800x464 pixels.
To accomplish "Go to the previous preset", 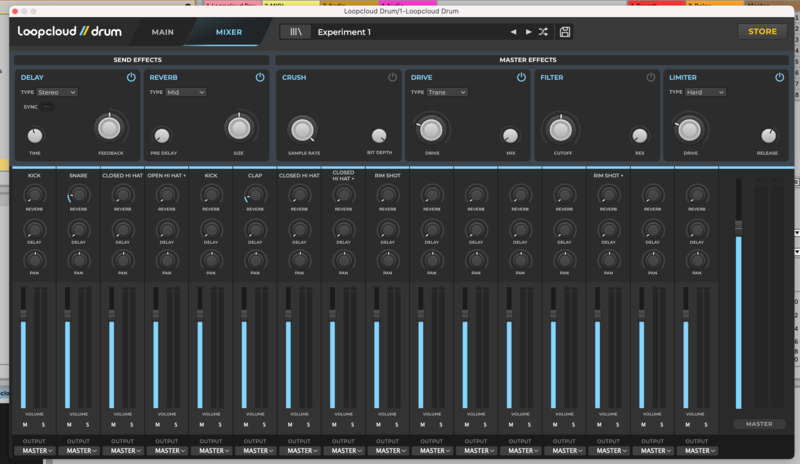I will 513,32.
